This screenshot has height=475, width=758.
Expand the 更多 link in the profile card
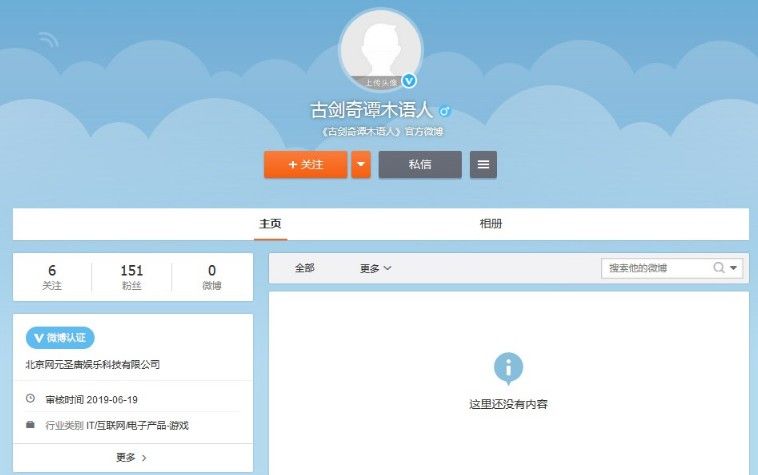[x=131, y=457]
